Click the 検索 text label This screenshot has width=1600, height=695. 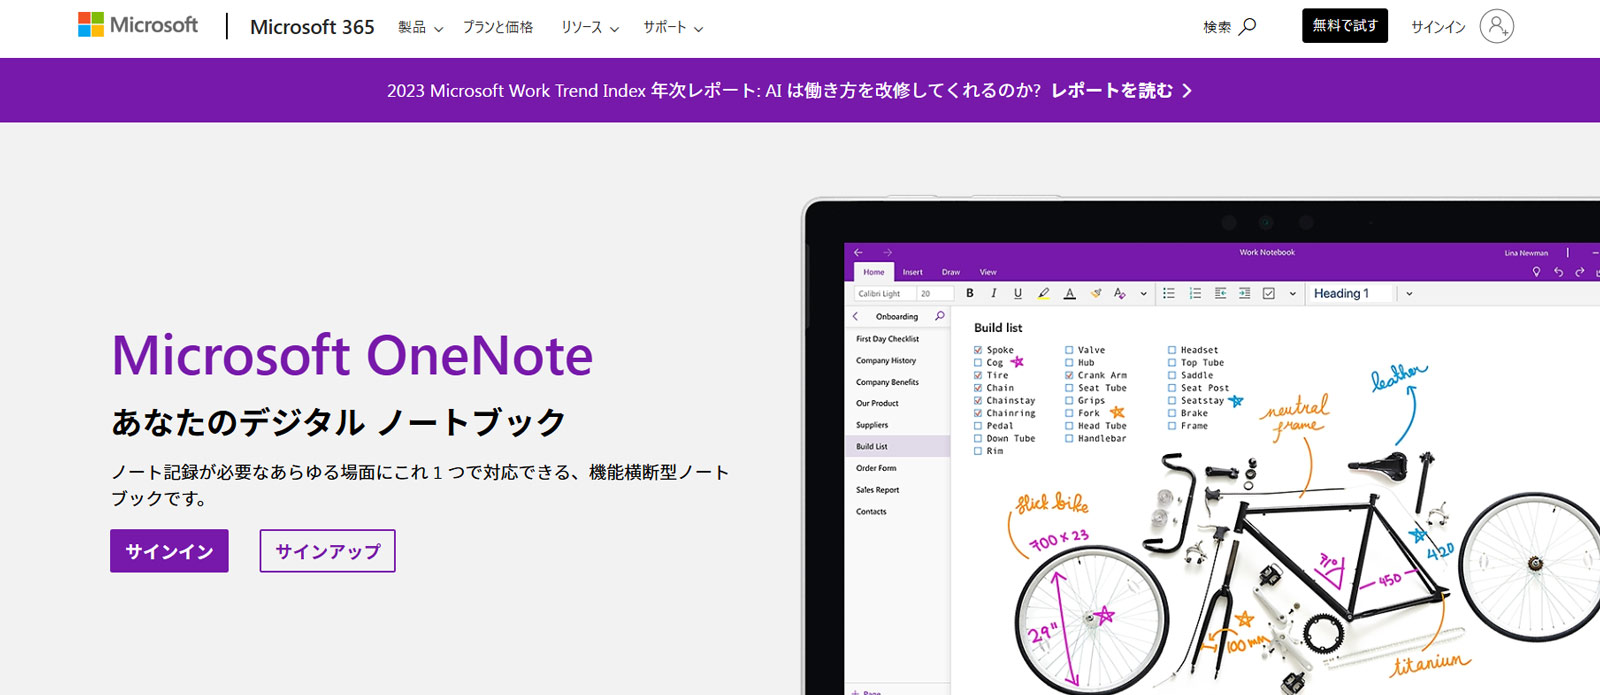click(1217, 27)
